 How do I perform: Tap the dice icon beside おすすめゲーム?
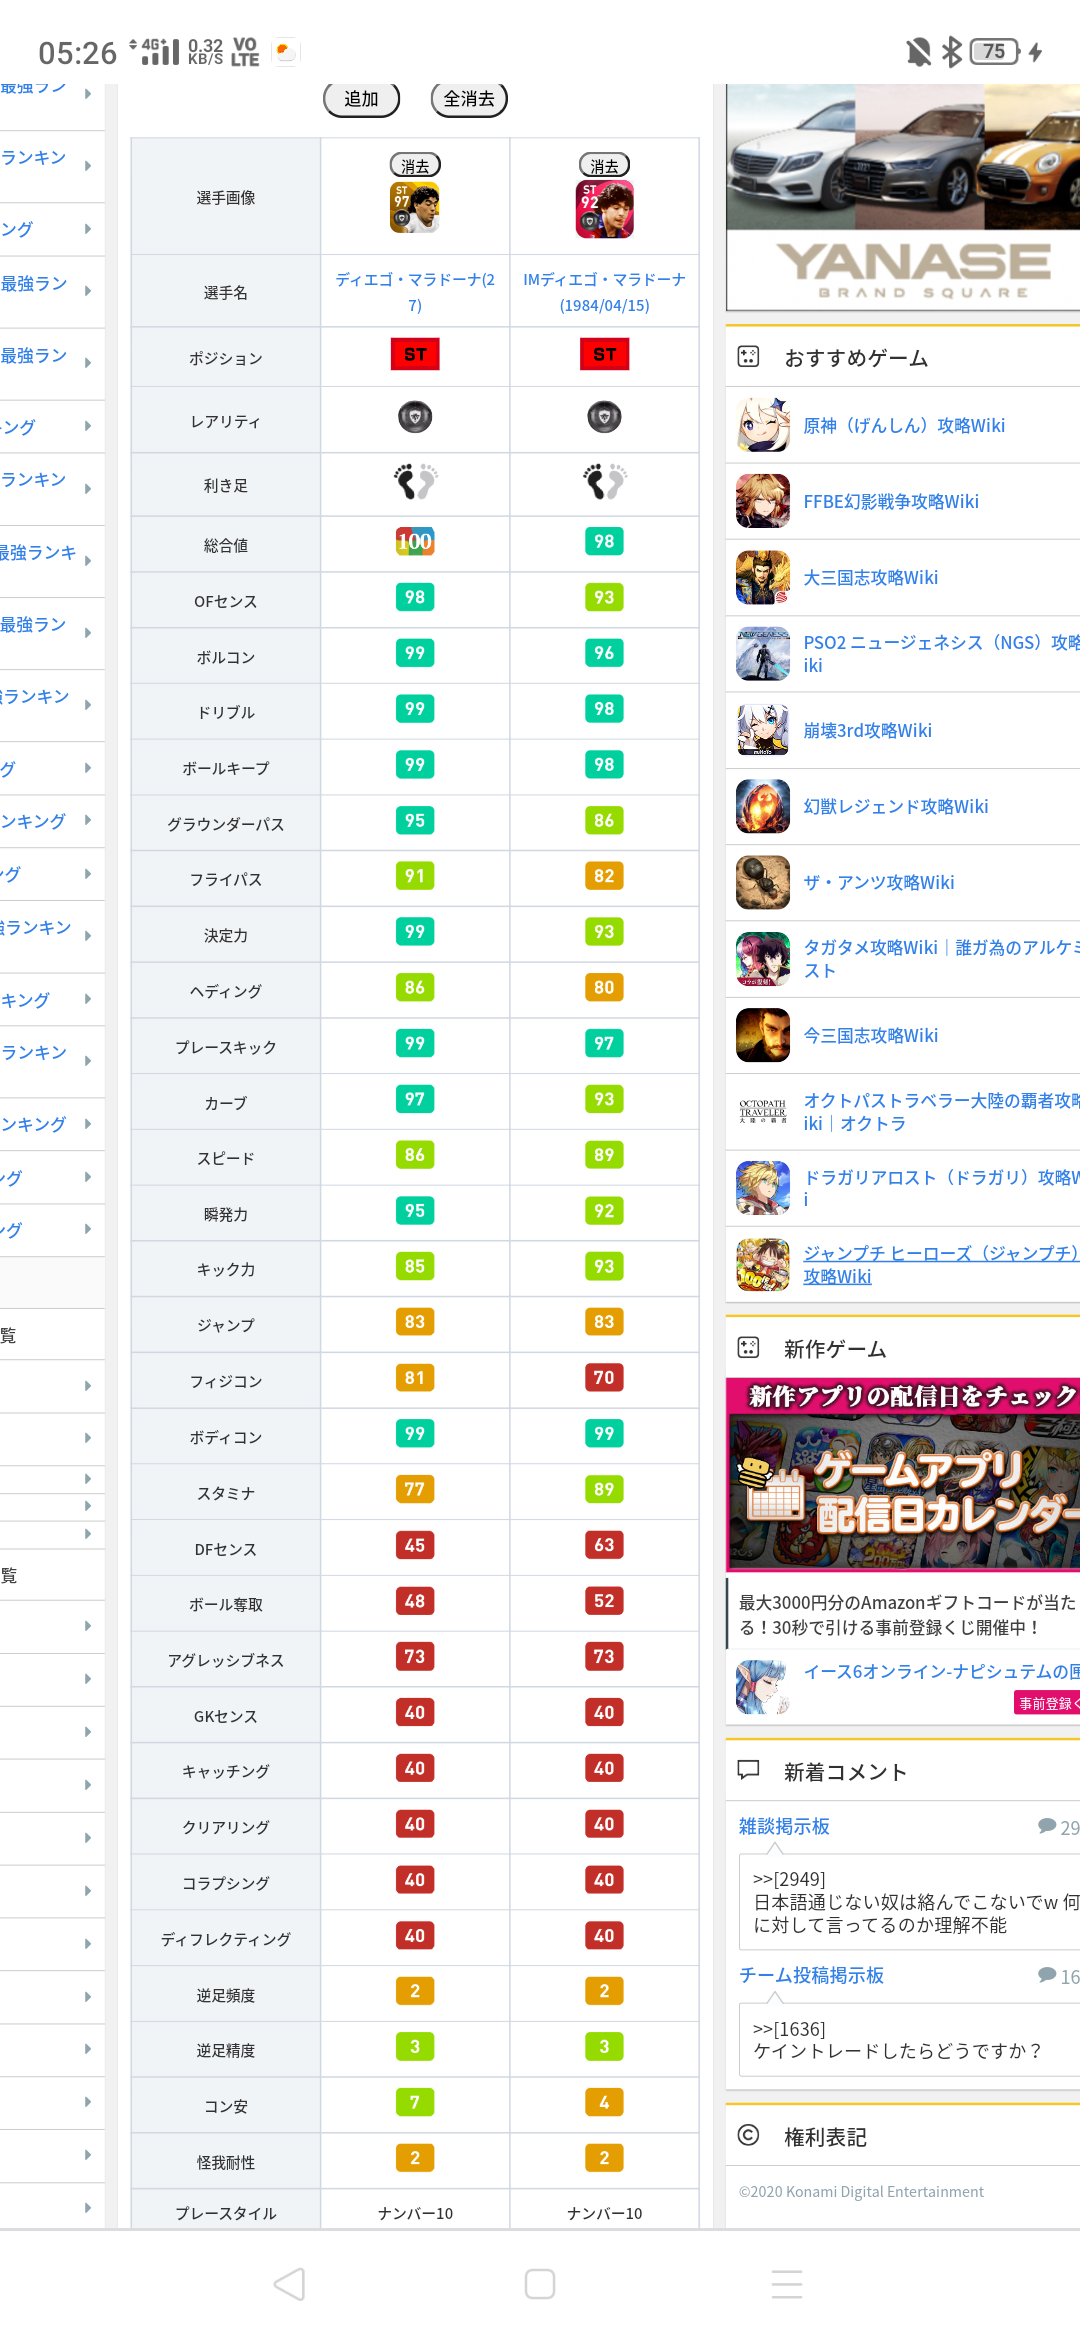point(748,356)
